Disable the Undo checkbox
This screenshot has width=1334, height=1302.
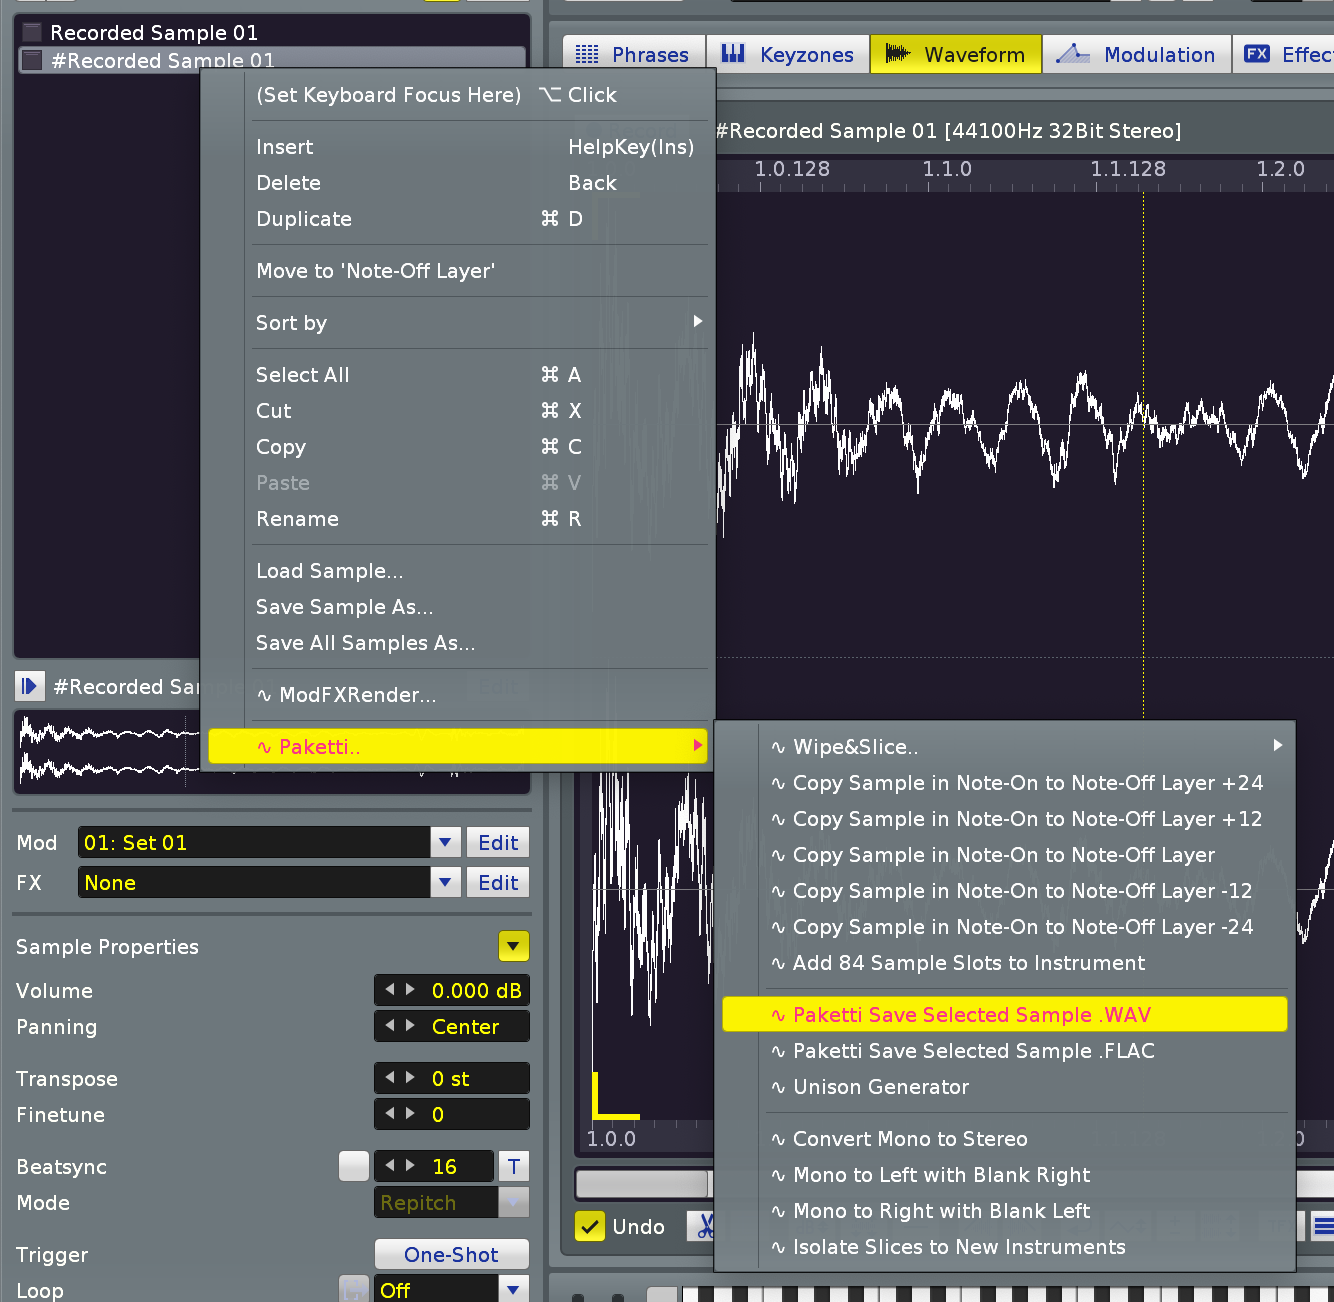coord(590,1226)
